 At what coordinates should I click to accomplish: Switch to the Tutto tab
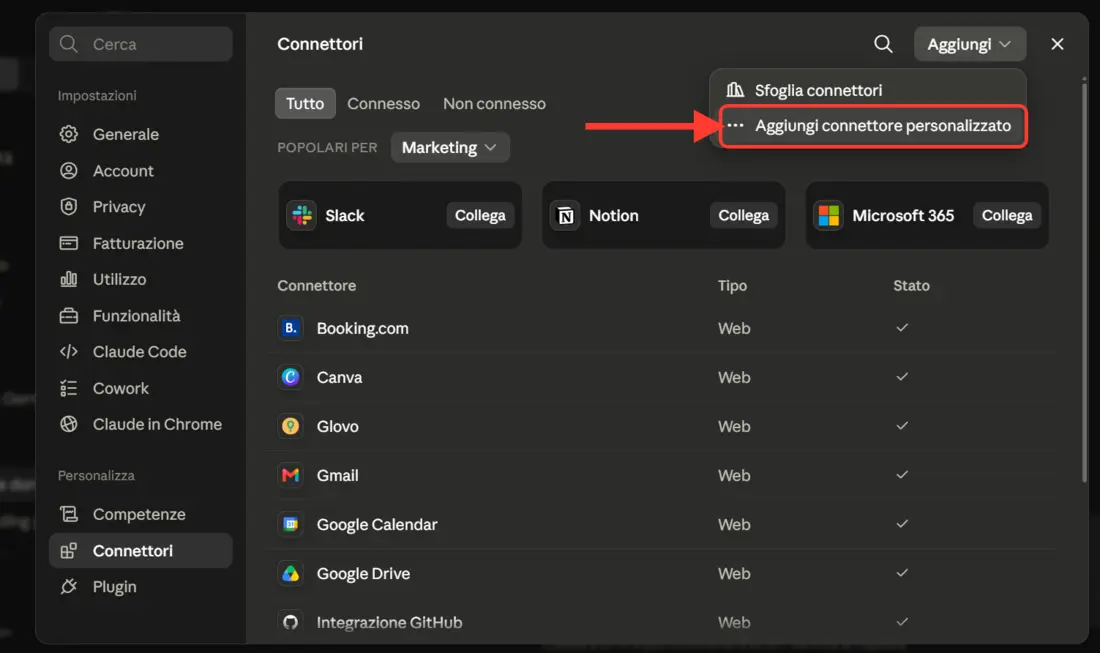pos(305,103)
